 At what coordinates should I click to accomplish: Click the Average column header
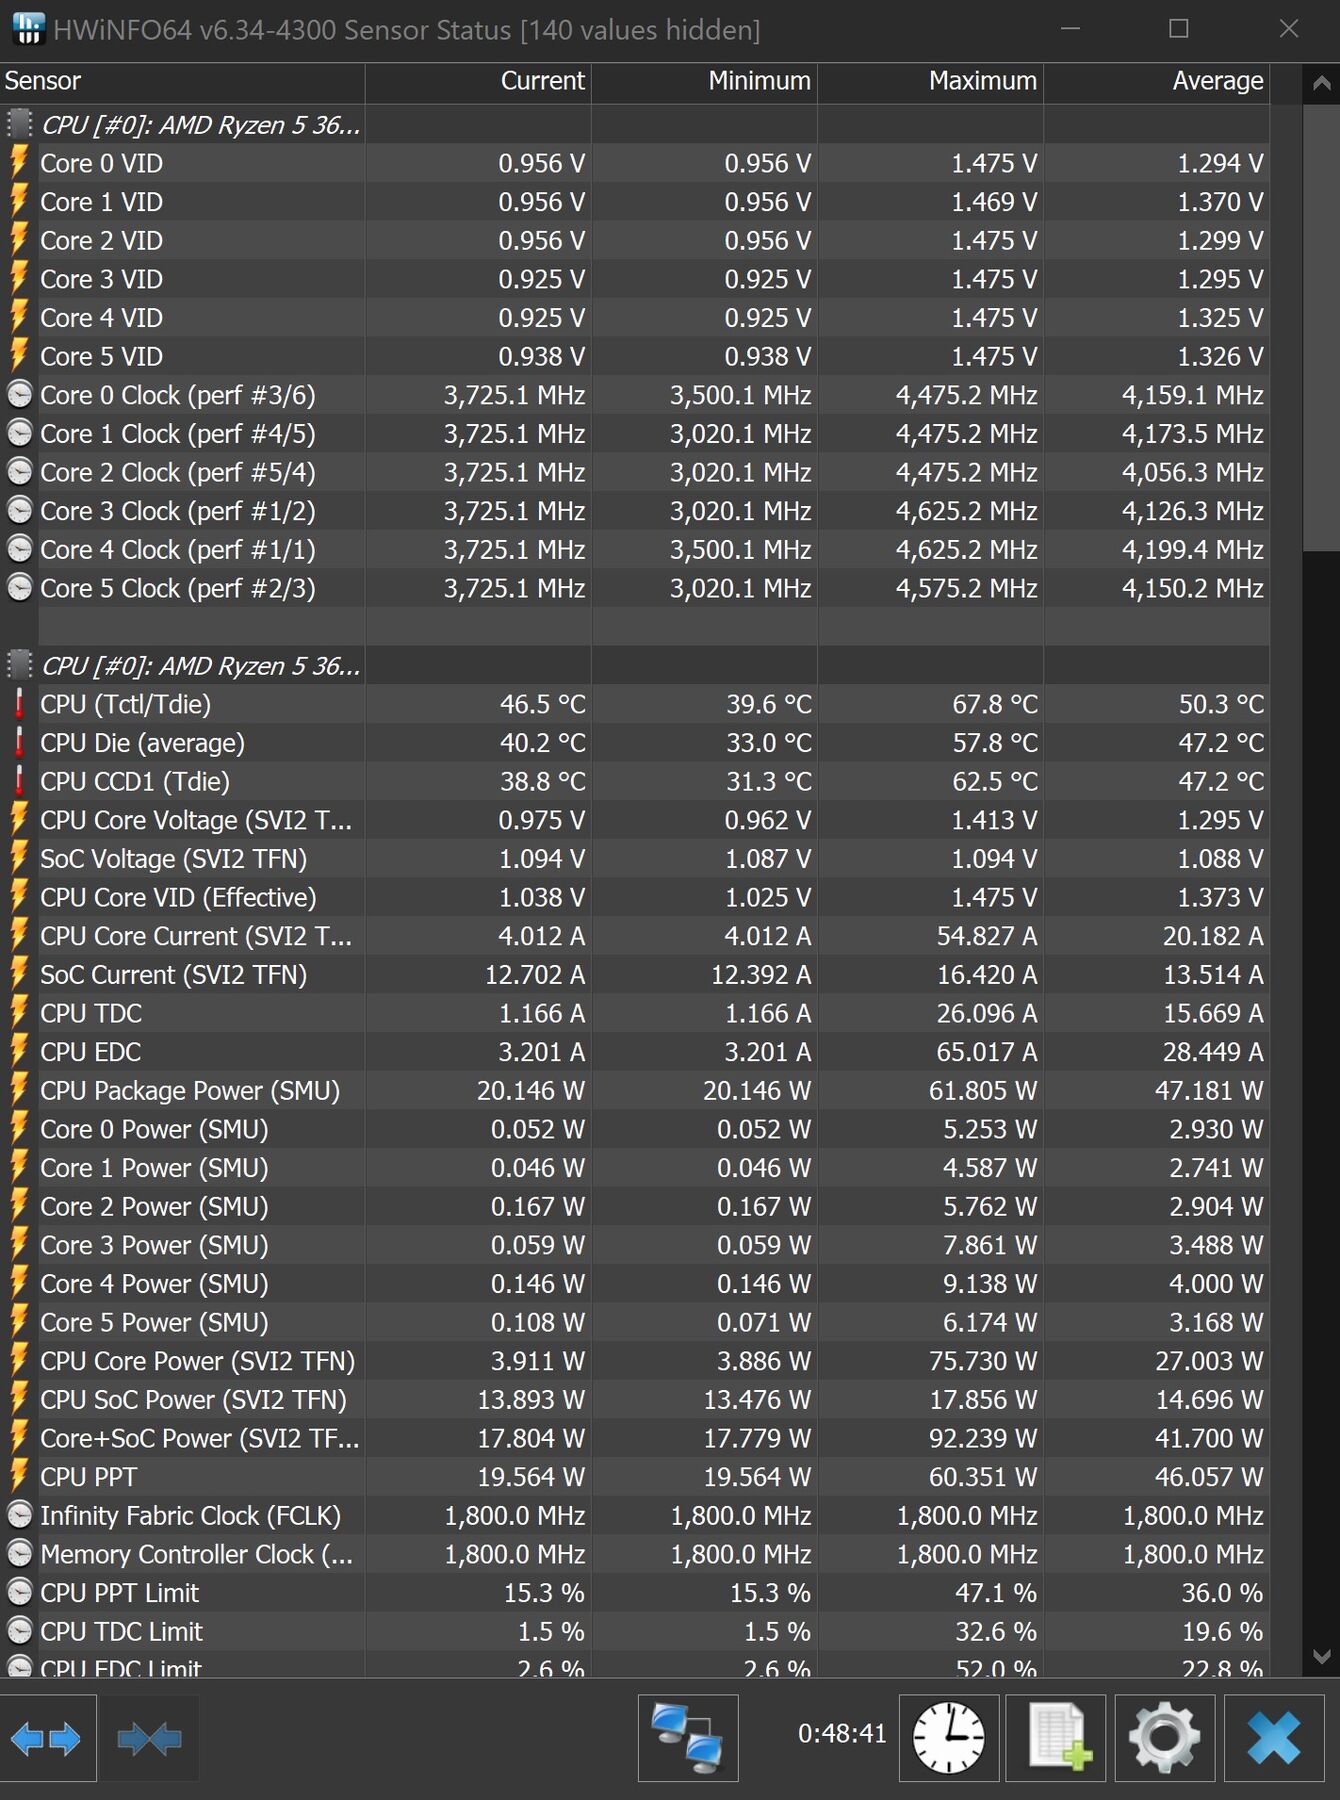[1156, 82]
